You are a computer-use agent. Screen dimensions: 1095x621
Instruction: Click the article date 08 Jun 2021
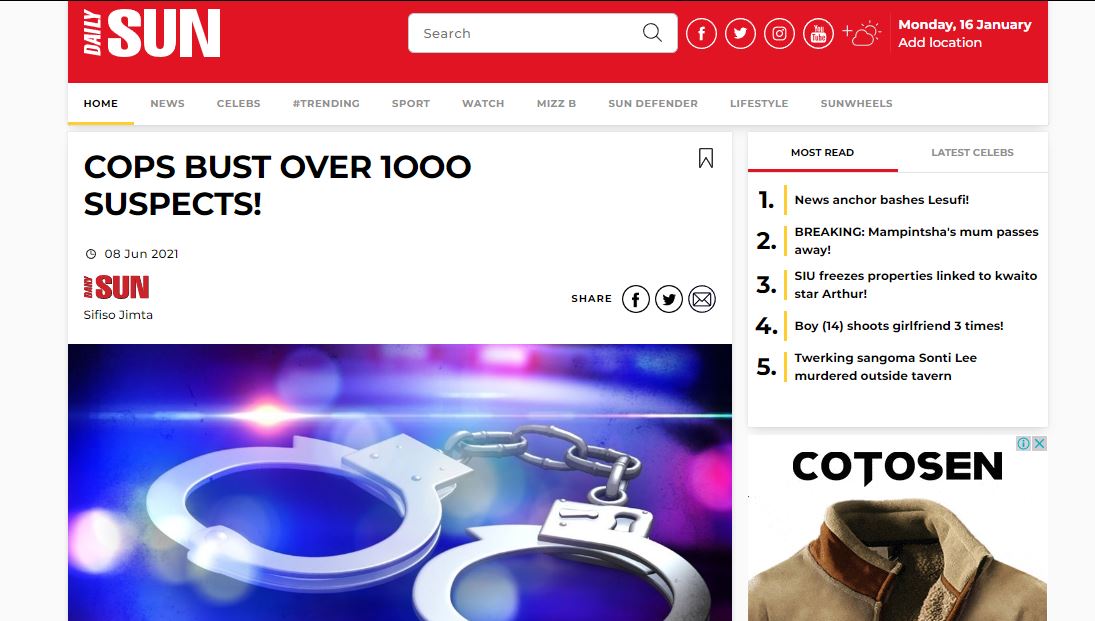coord(141,254)
